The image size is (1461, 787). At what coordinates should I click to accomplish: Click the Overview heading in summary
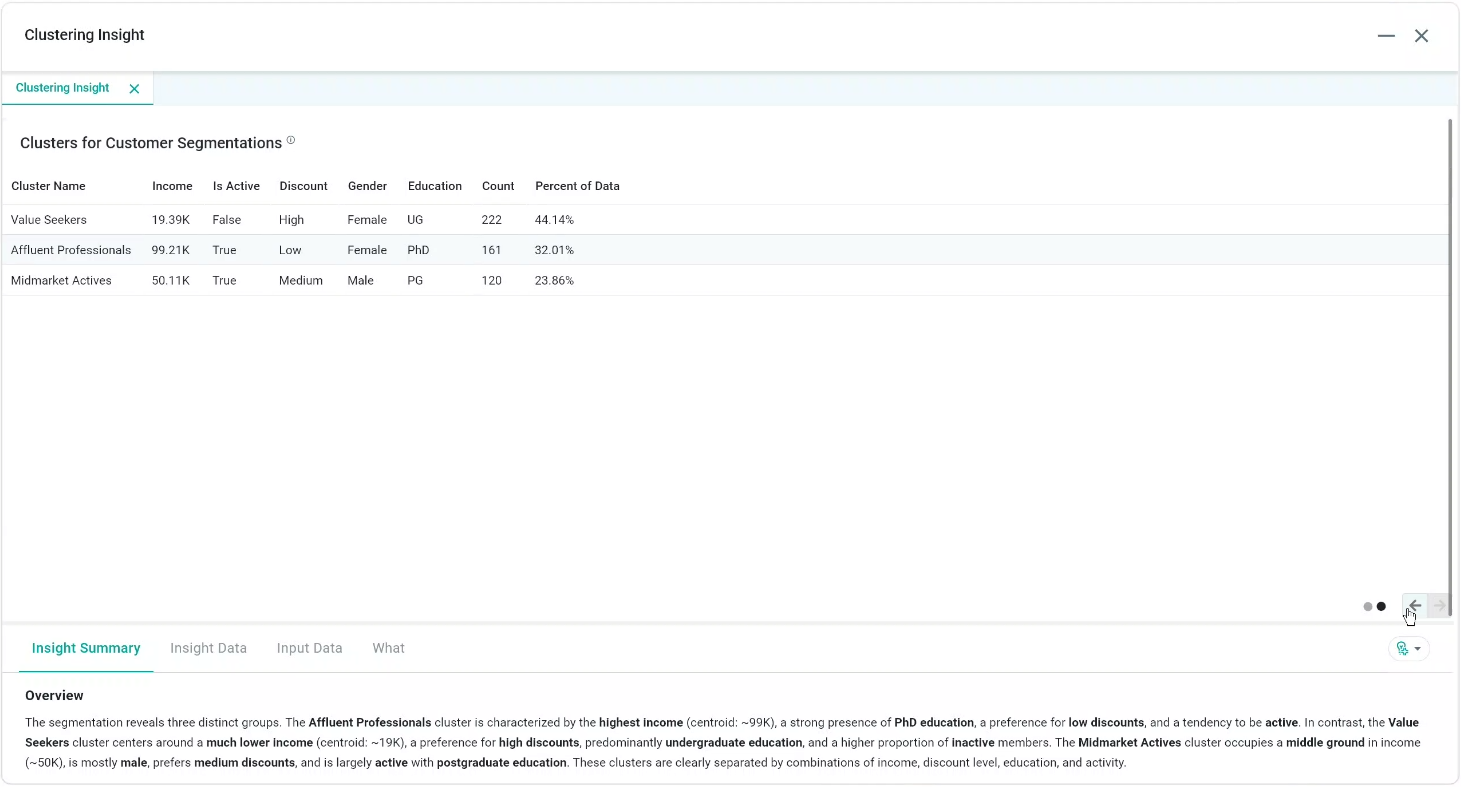pos(54,695)
